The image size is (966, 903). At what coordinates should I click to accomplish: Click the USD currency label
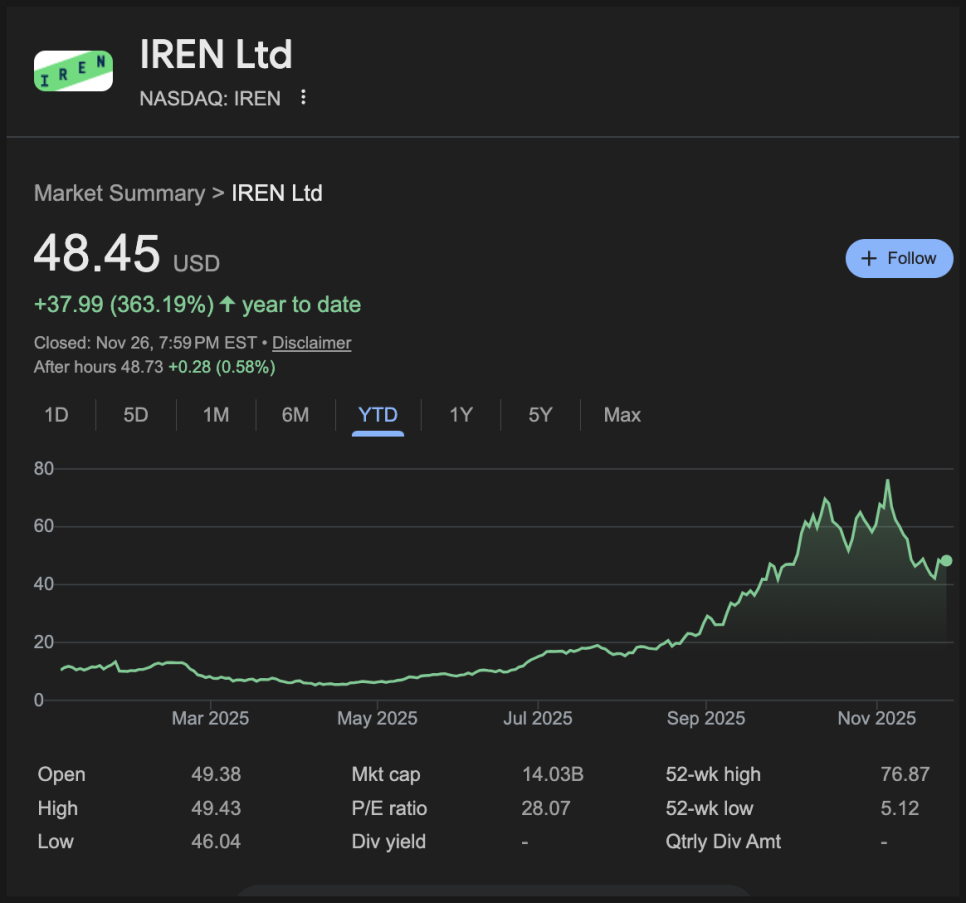click(197, 264)
